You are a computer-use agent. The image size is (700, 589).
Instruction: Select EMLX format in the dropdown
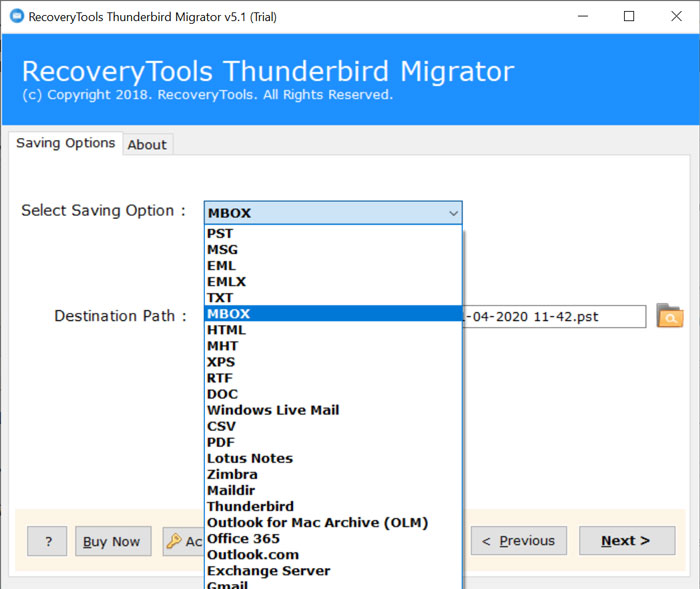coord(333,282)
